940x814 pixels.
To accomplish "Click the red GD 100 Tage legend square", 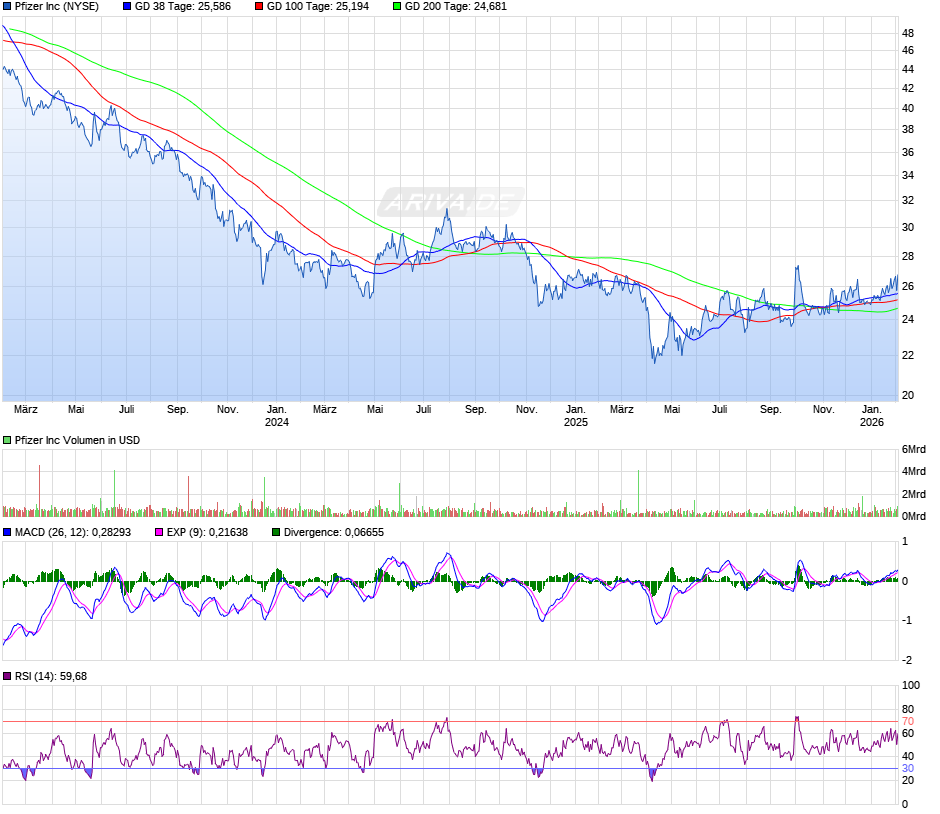I will click(259, 6).
